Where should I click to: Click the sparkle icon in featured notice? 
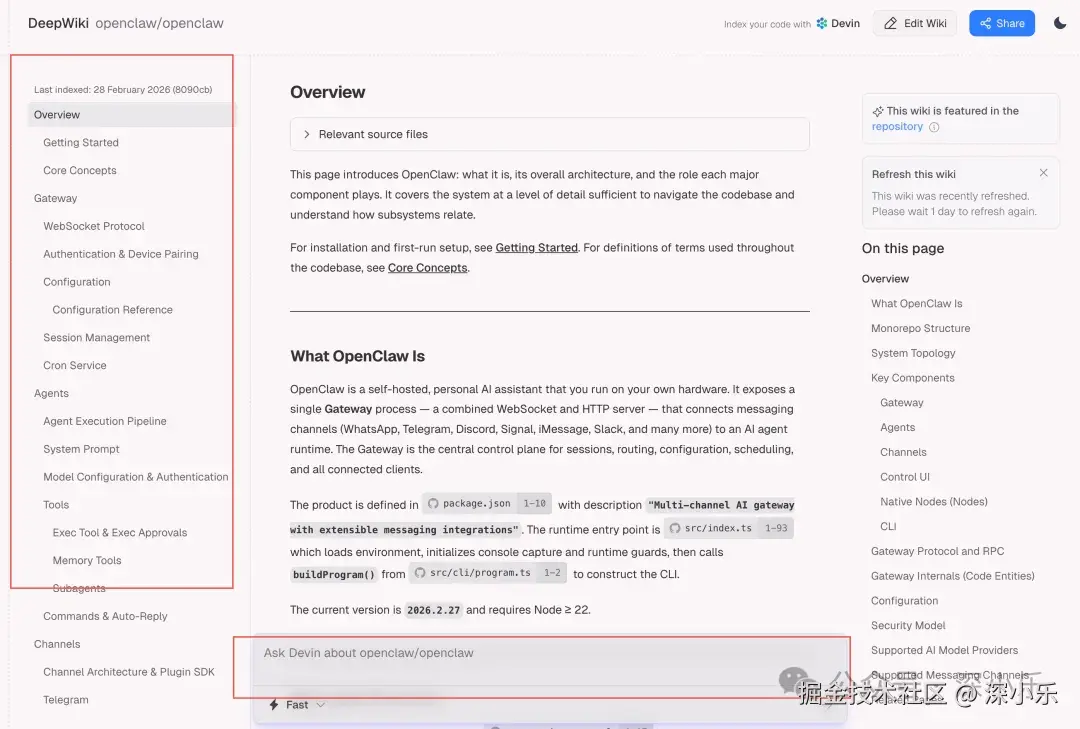[x=878, y=112]
